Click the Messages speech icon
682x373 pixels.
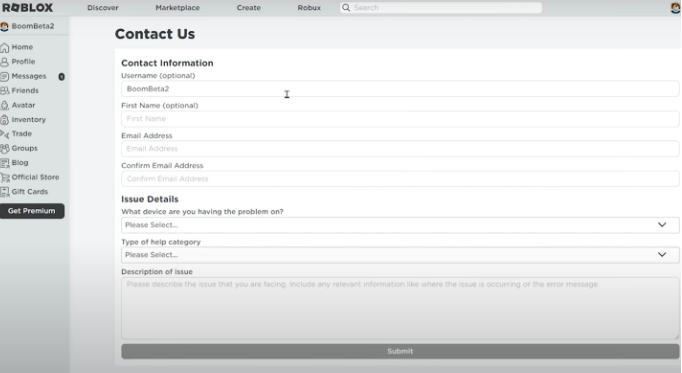pyautogui.click(x=5, y=77)
